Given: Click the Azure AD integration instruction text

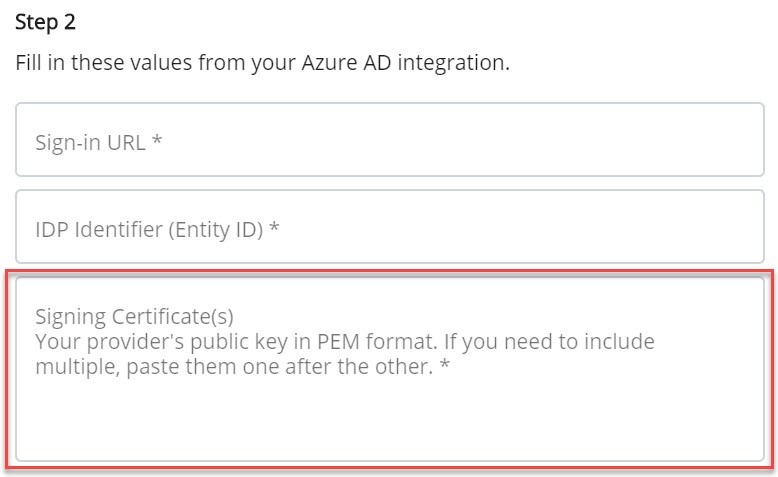Looking at the screenshot, I should 262,64.
